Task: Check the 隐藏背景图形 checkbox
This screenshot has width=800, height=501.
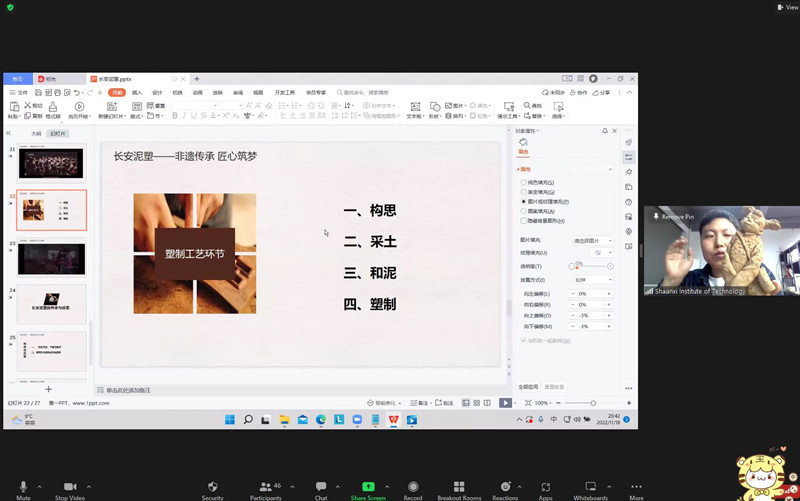Action: [x=523, y=220]
